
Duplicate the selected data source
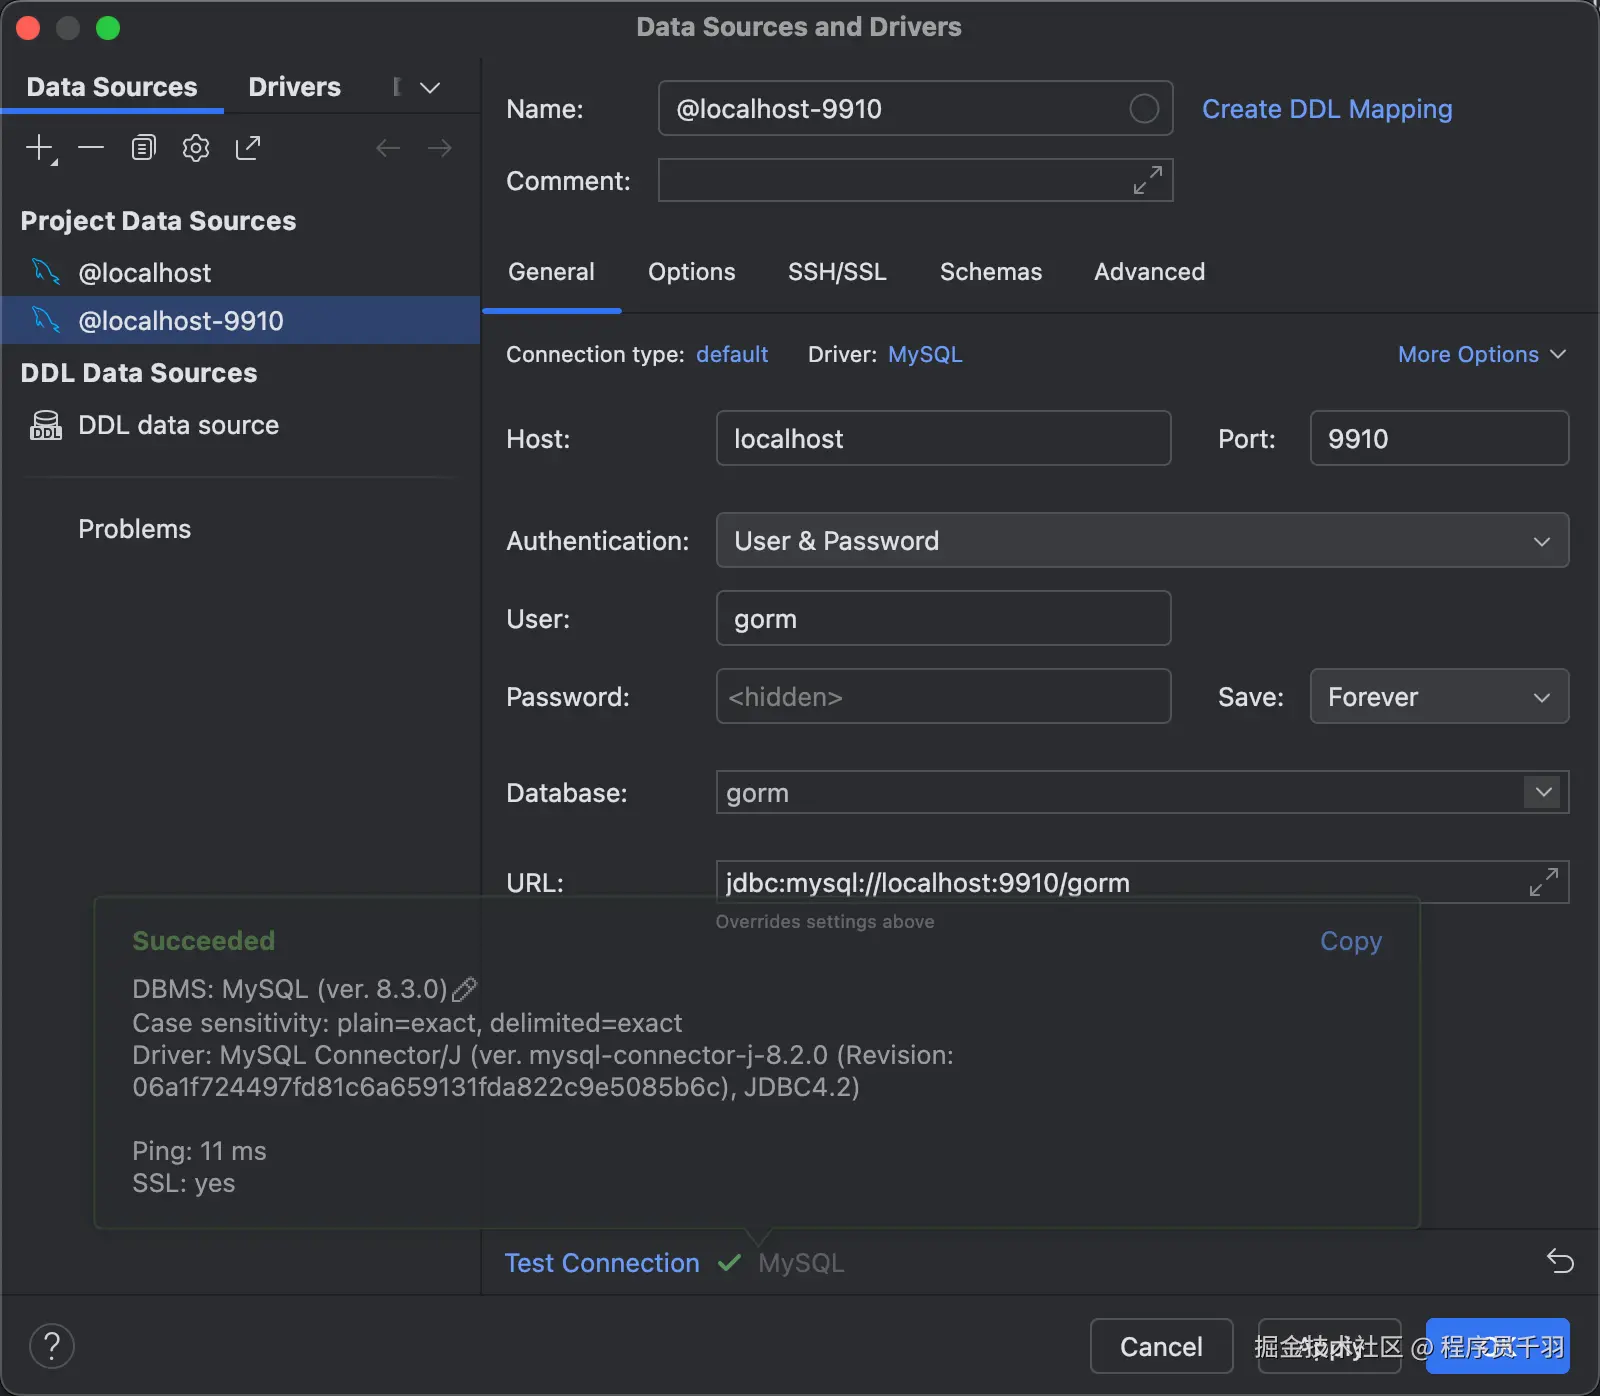(x=143, y=149)
